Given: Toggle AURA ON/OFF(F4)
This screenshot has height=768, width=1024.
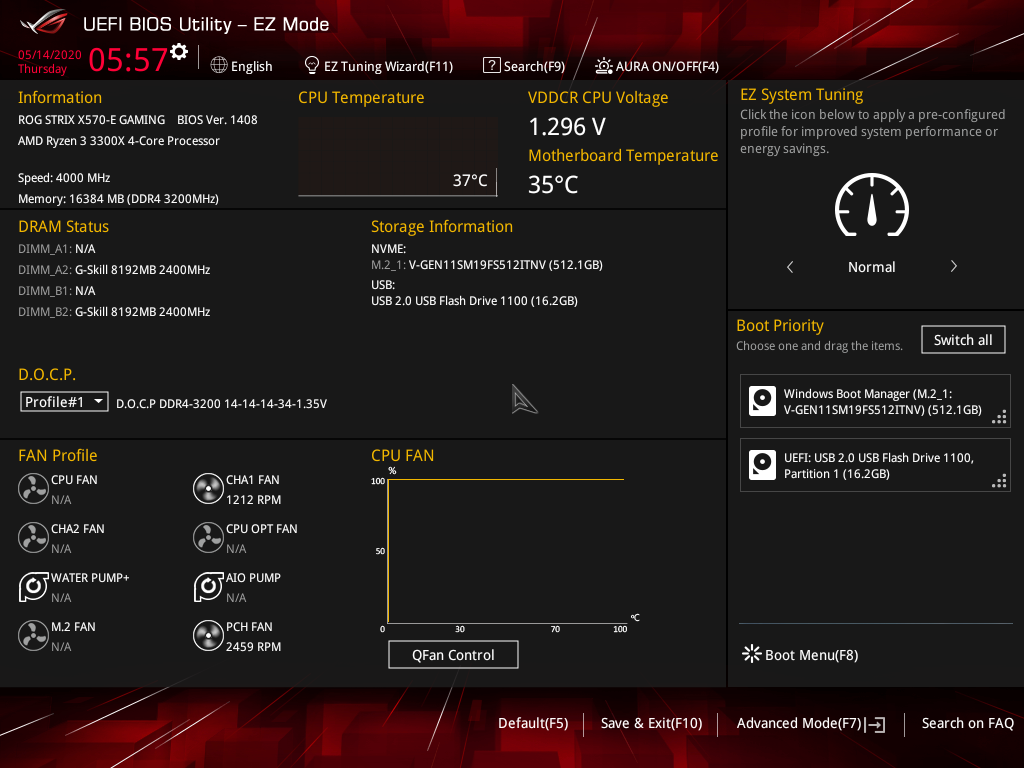Looking at the screenshot, I should (667, 66).
